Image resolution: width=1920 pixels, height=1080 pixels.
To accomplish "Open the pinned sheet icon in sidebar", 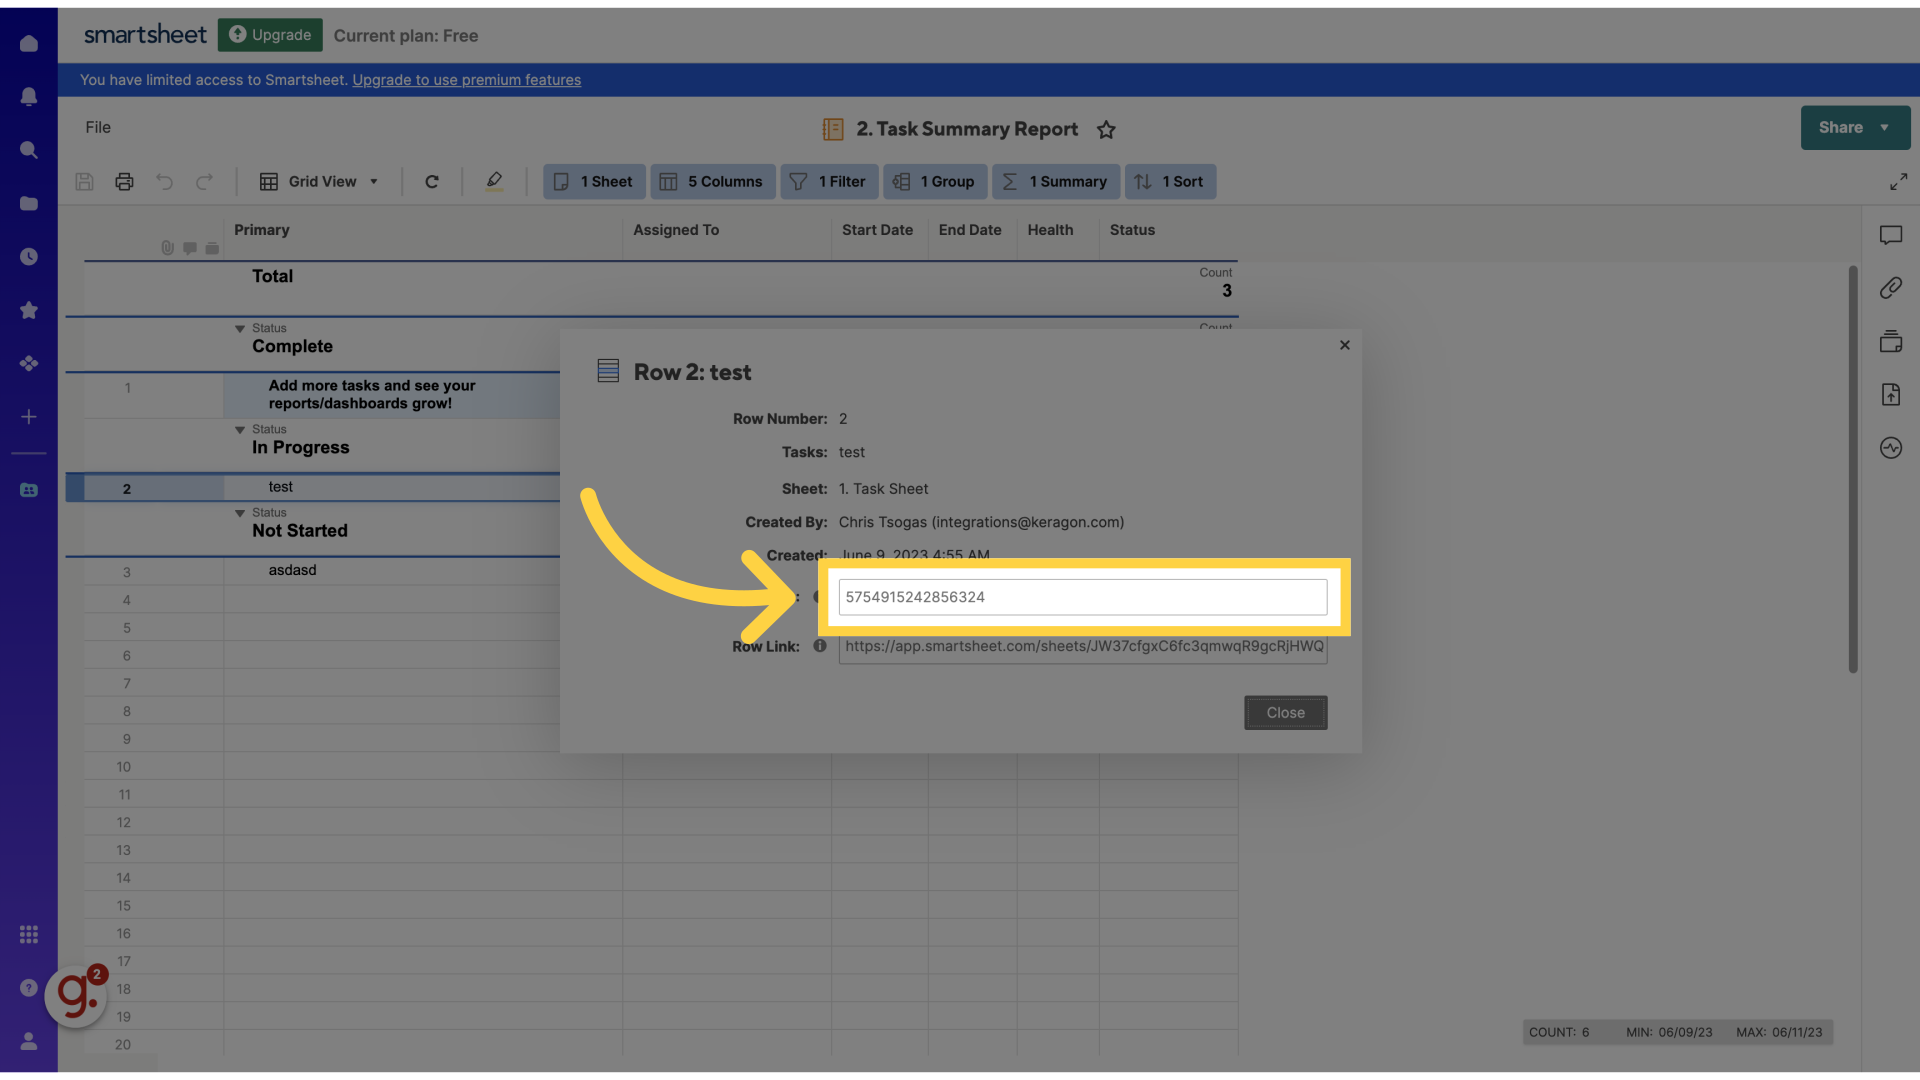I will click(x=29, y=490).
